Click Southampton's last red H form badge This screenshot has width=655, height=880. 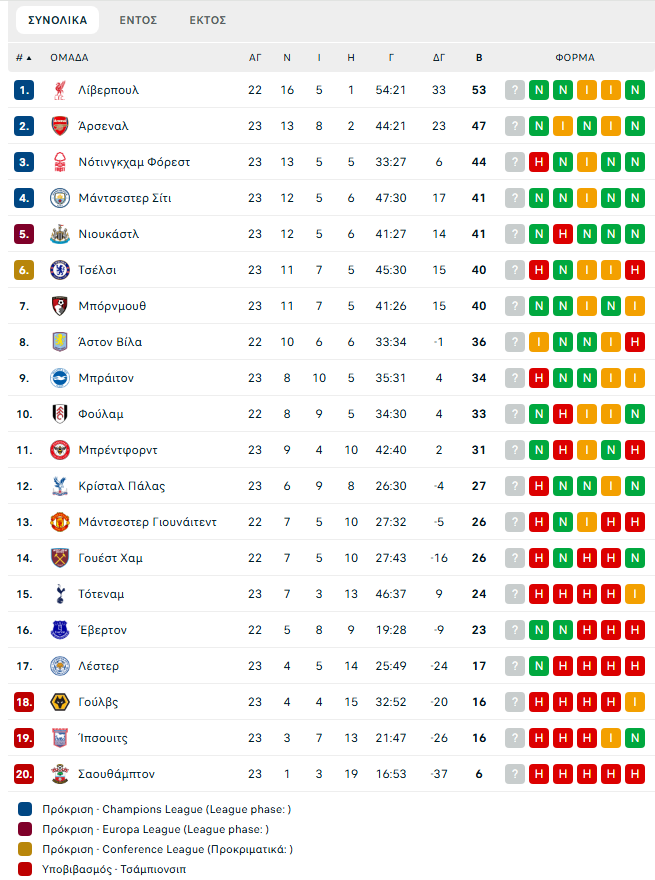pyautogui.click(x=635, y=774)
